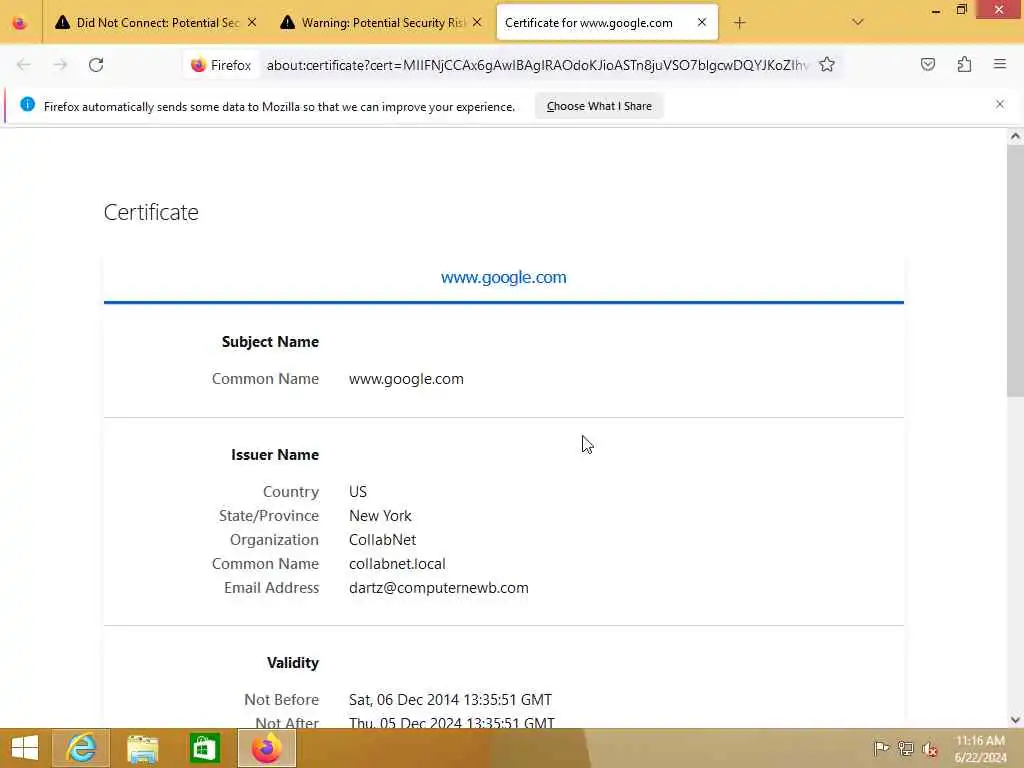Select the State/Province value 'New York'
The height and width of the screenshot is (768, 1024).
[380, 516]
